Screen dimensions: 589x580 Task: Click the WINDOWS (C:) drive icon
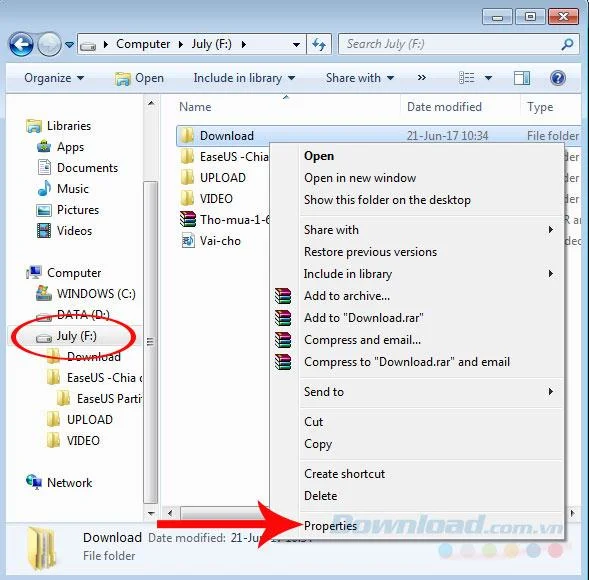(44, 293)
